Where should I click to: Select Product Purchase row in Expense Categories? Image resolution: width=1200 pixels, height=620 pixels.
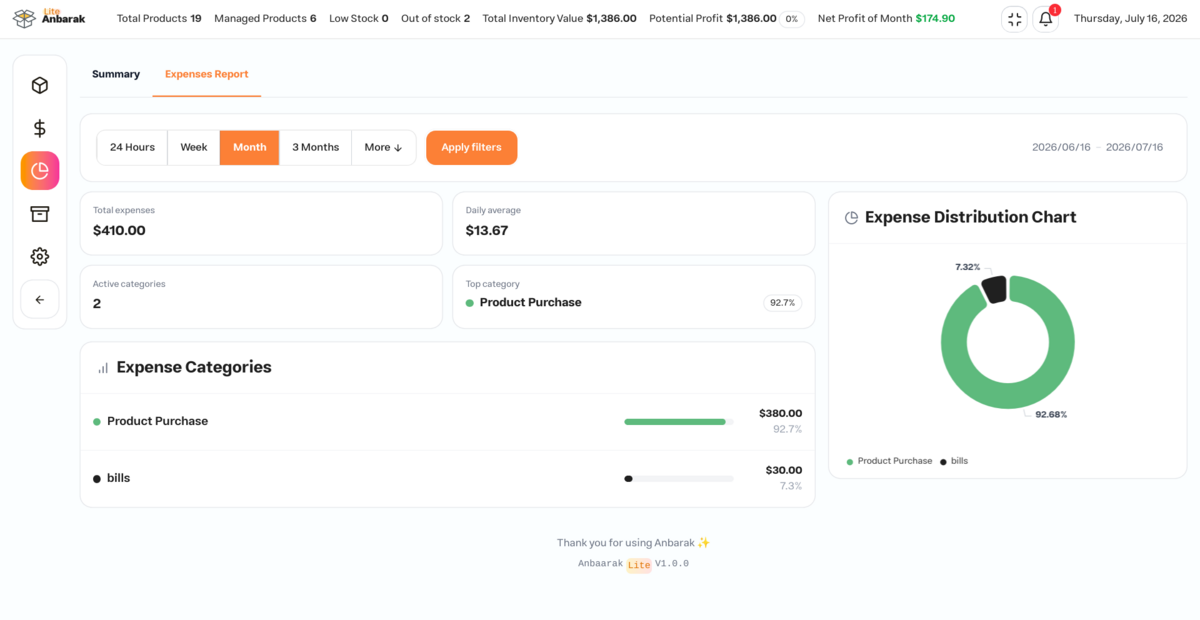[x=447, y=422]
